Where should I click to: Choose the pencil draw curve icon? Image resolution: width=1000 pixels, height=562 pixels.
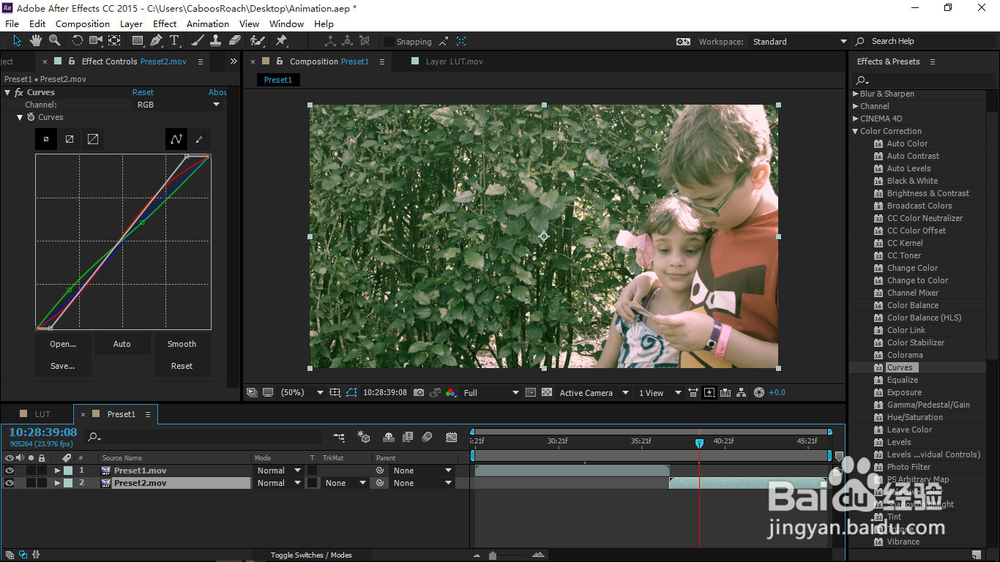(200, 139)
